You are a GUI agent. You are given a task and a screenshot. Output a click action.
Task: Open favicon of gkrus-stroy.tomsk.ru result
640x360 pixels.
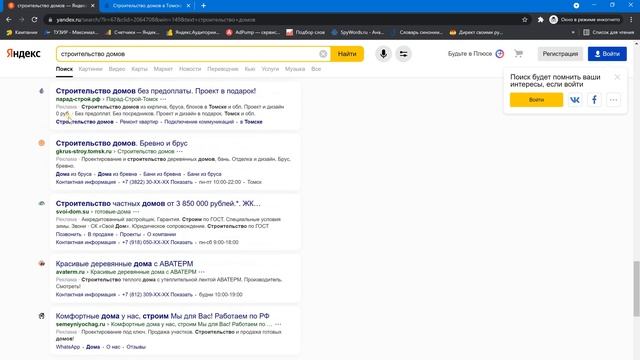coord(42,143)
